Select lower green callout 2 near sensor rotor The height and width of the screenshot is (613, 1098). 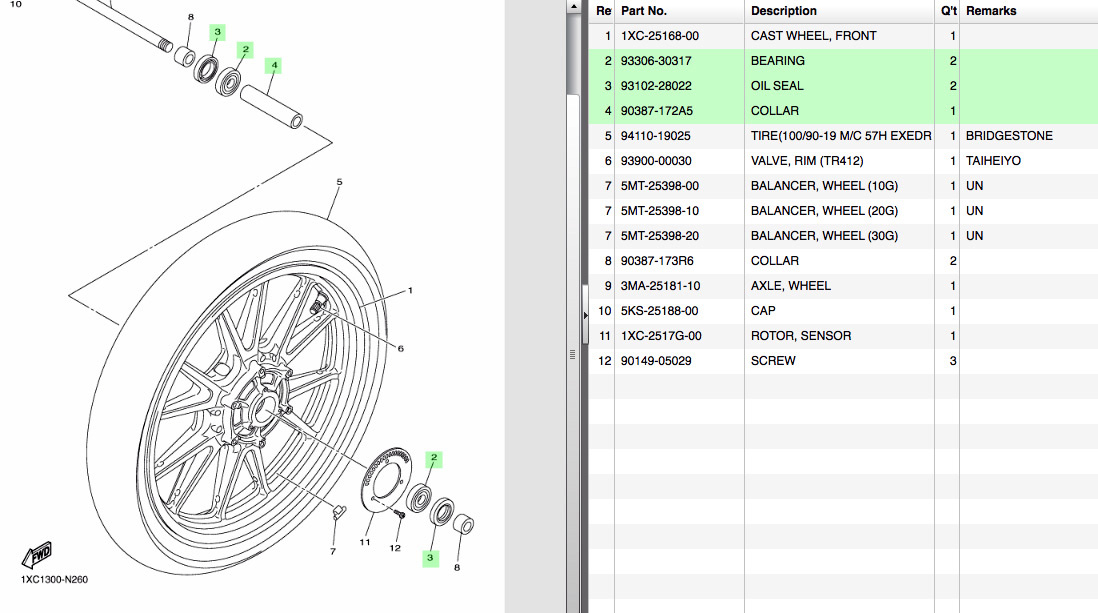click(x=433, y=459)
